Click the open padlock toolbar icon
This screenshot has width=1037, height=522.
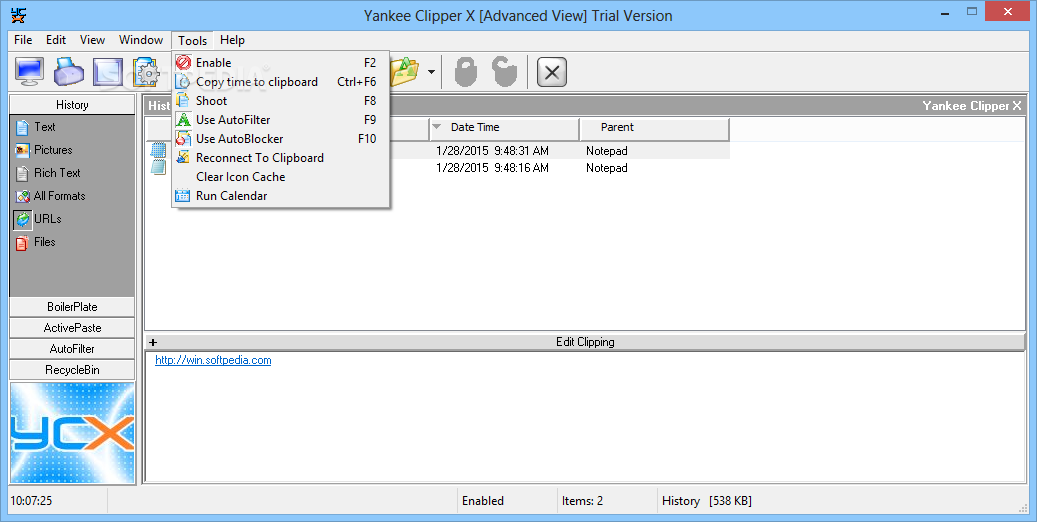point(505,71)
